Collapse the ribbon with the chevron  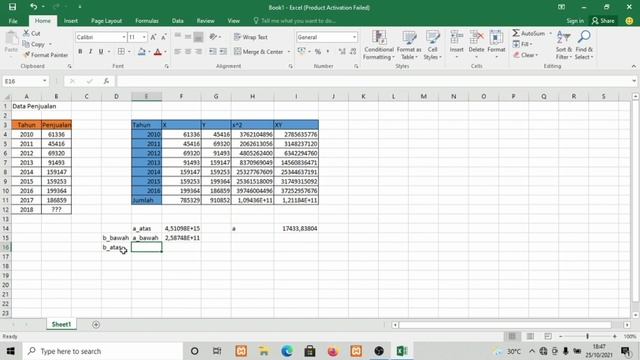(x=633, y=66)
